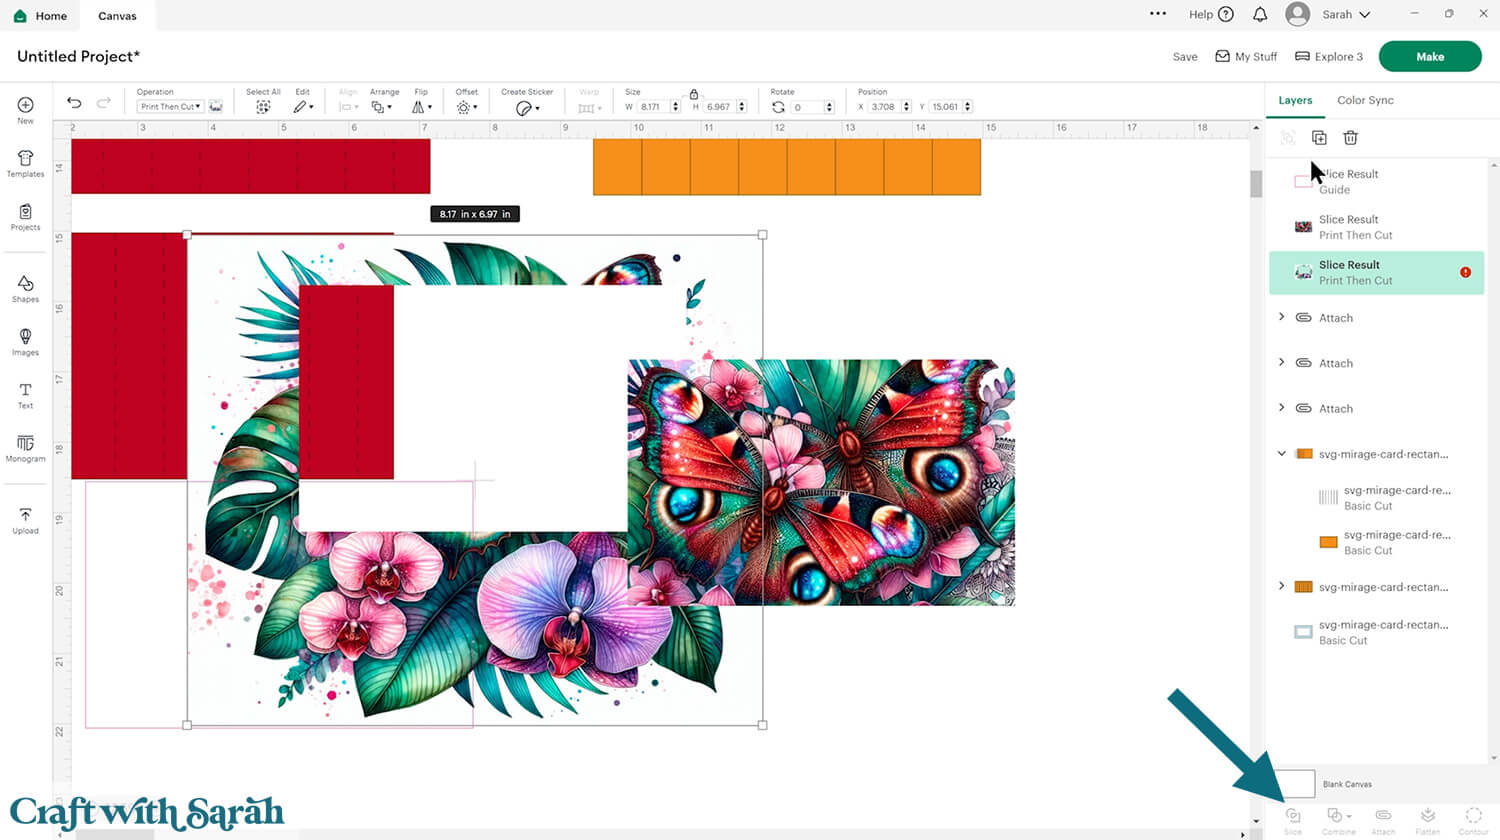The width and height of the screenshot is (1500, 840).
Task: Expand the first Attach group in Layers
Action: coord(1282,317)
